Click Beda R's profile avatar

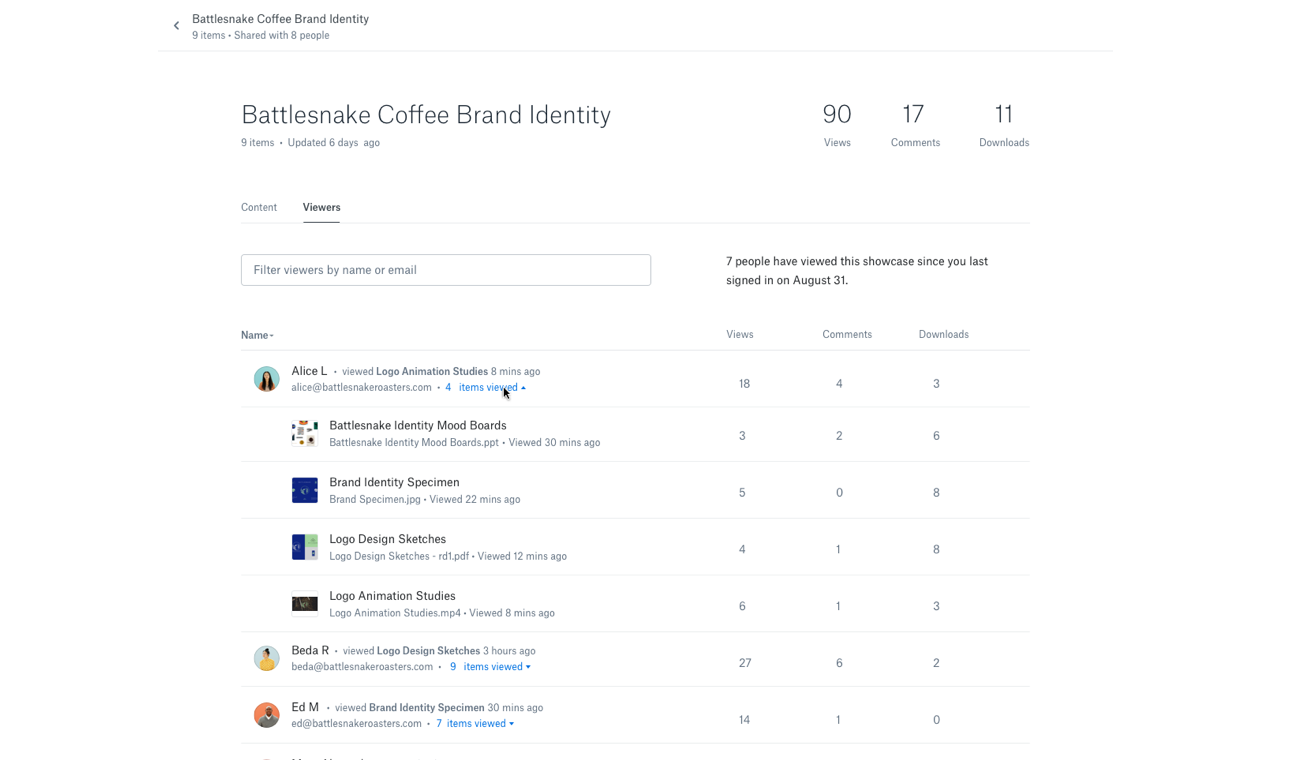coord(266,658)
